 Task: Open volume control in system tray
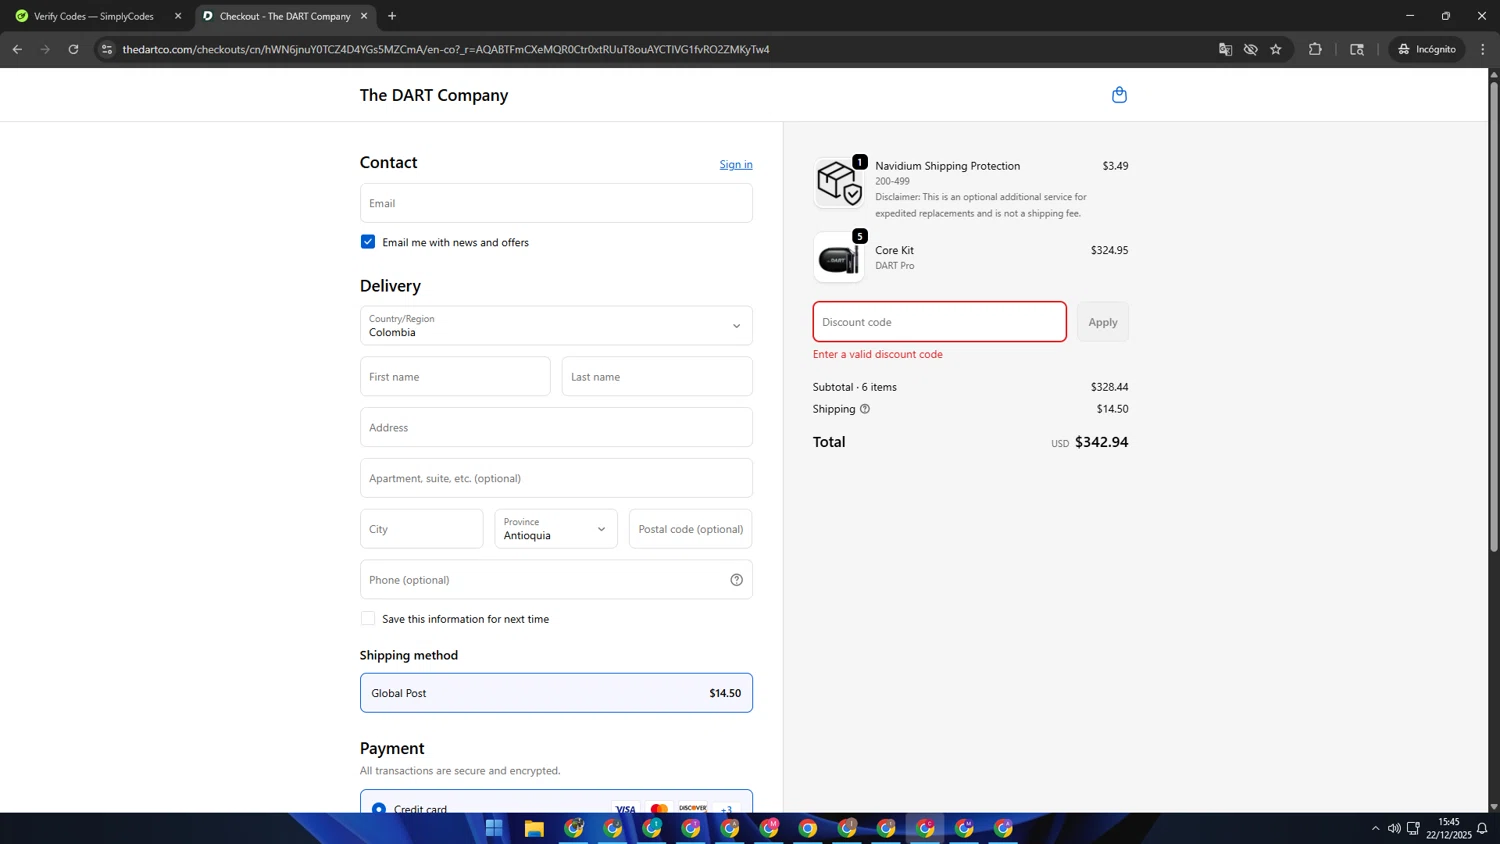[1394, 828]
